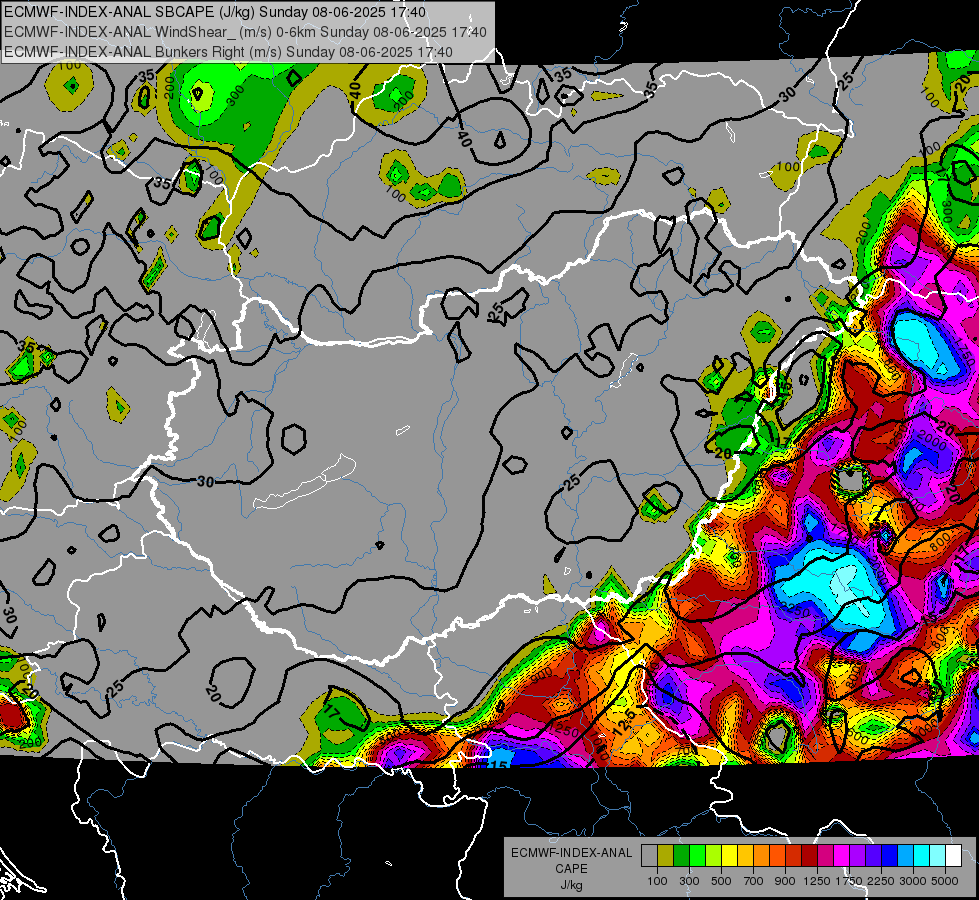Select the gold legend swatch before 700
Viewport: 979px width, 900px height.
tap(745, 856)
